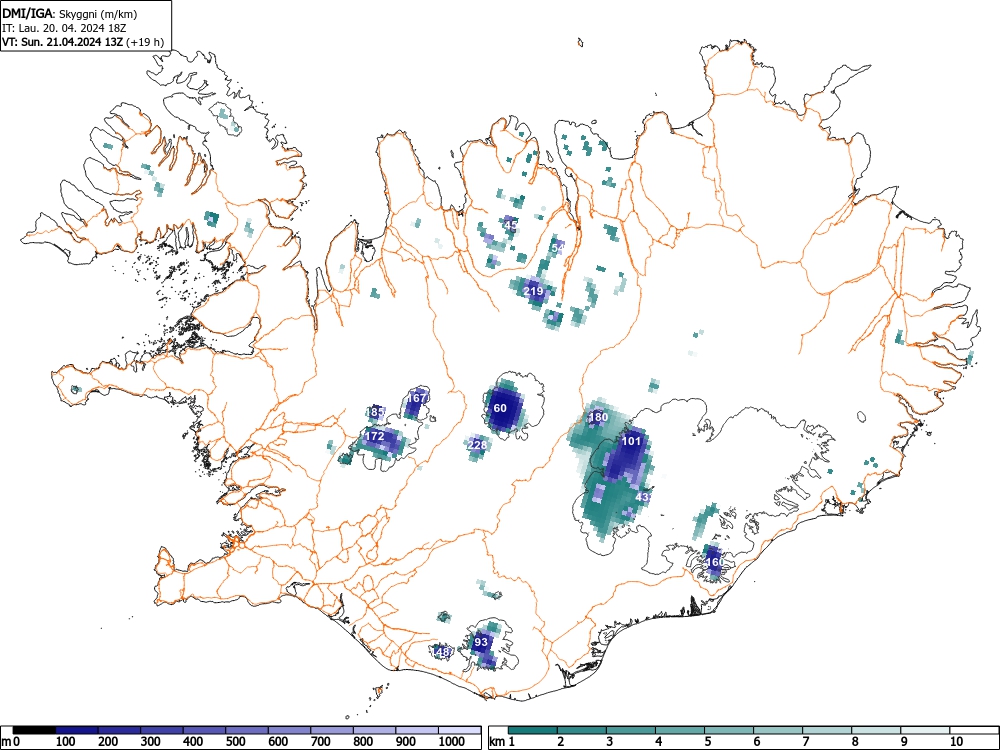Click the km legend label '3'
Viewport: 1000px width, 750px height.
point(610,742)
